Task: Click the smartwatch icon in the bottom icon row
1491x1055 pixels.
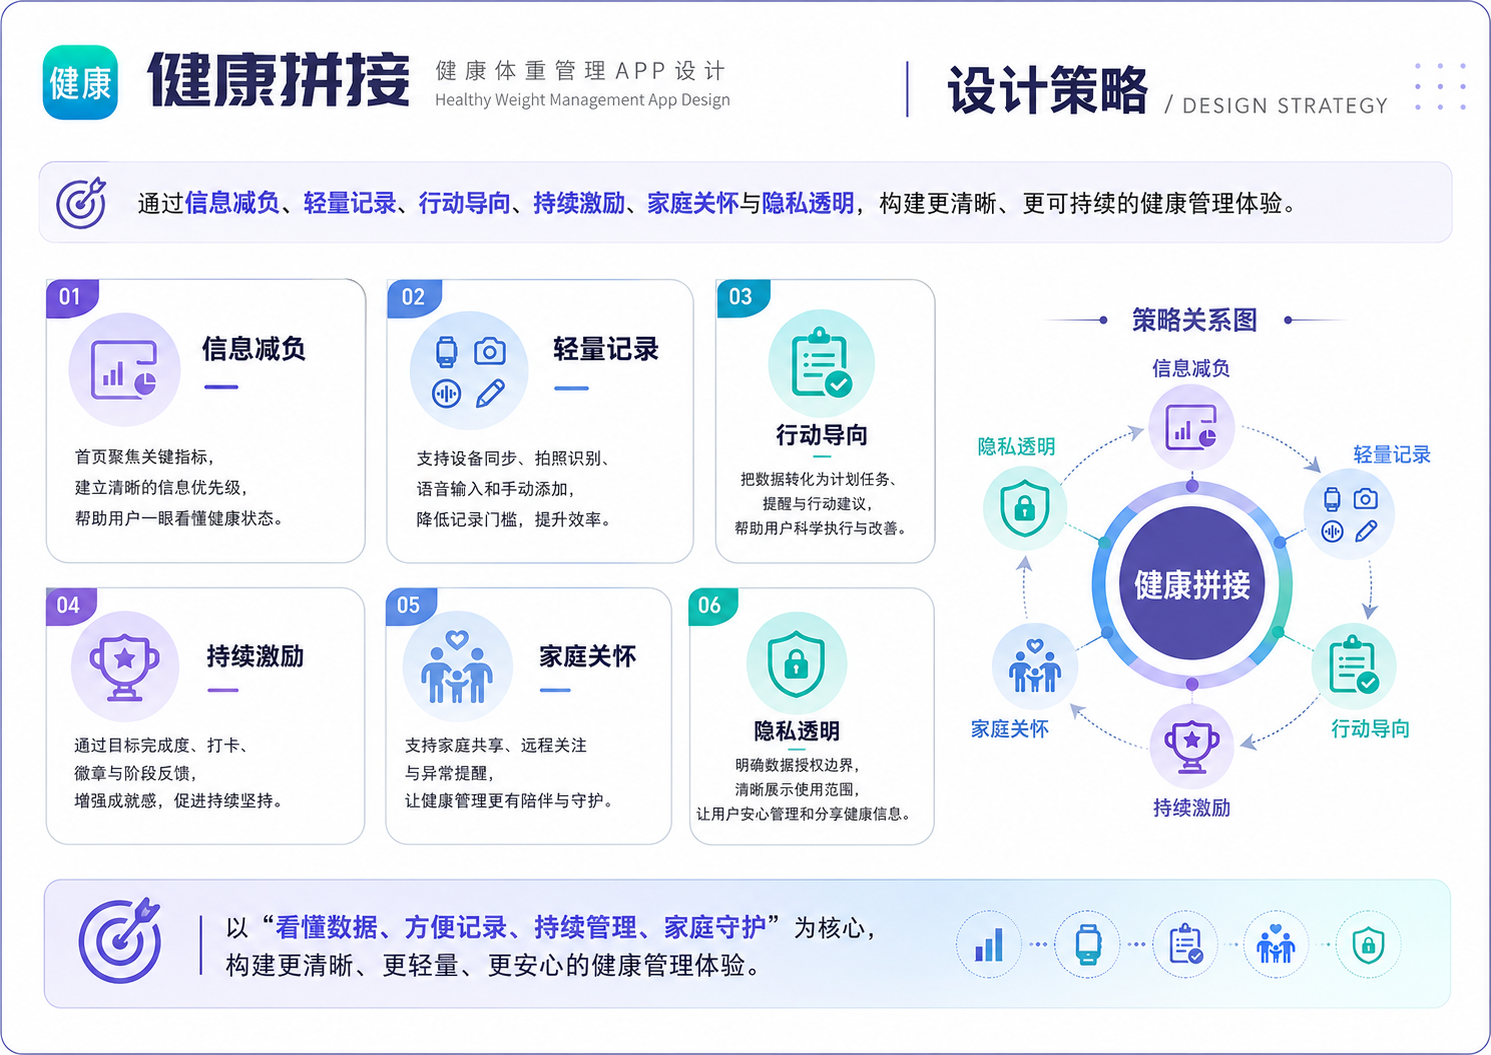Action: pos(1088,944)
